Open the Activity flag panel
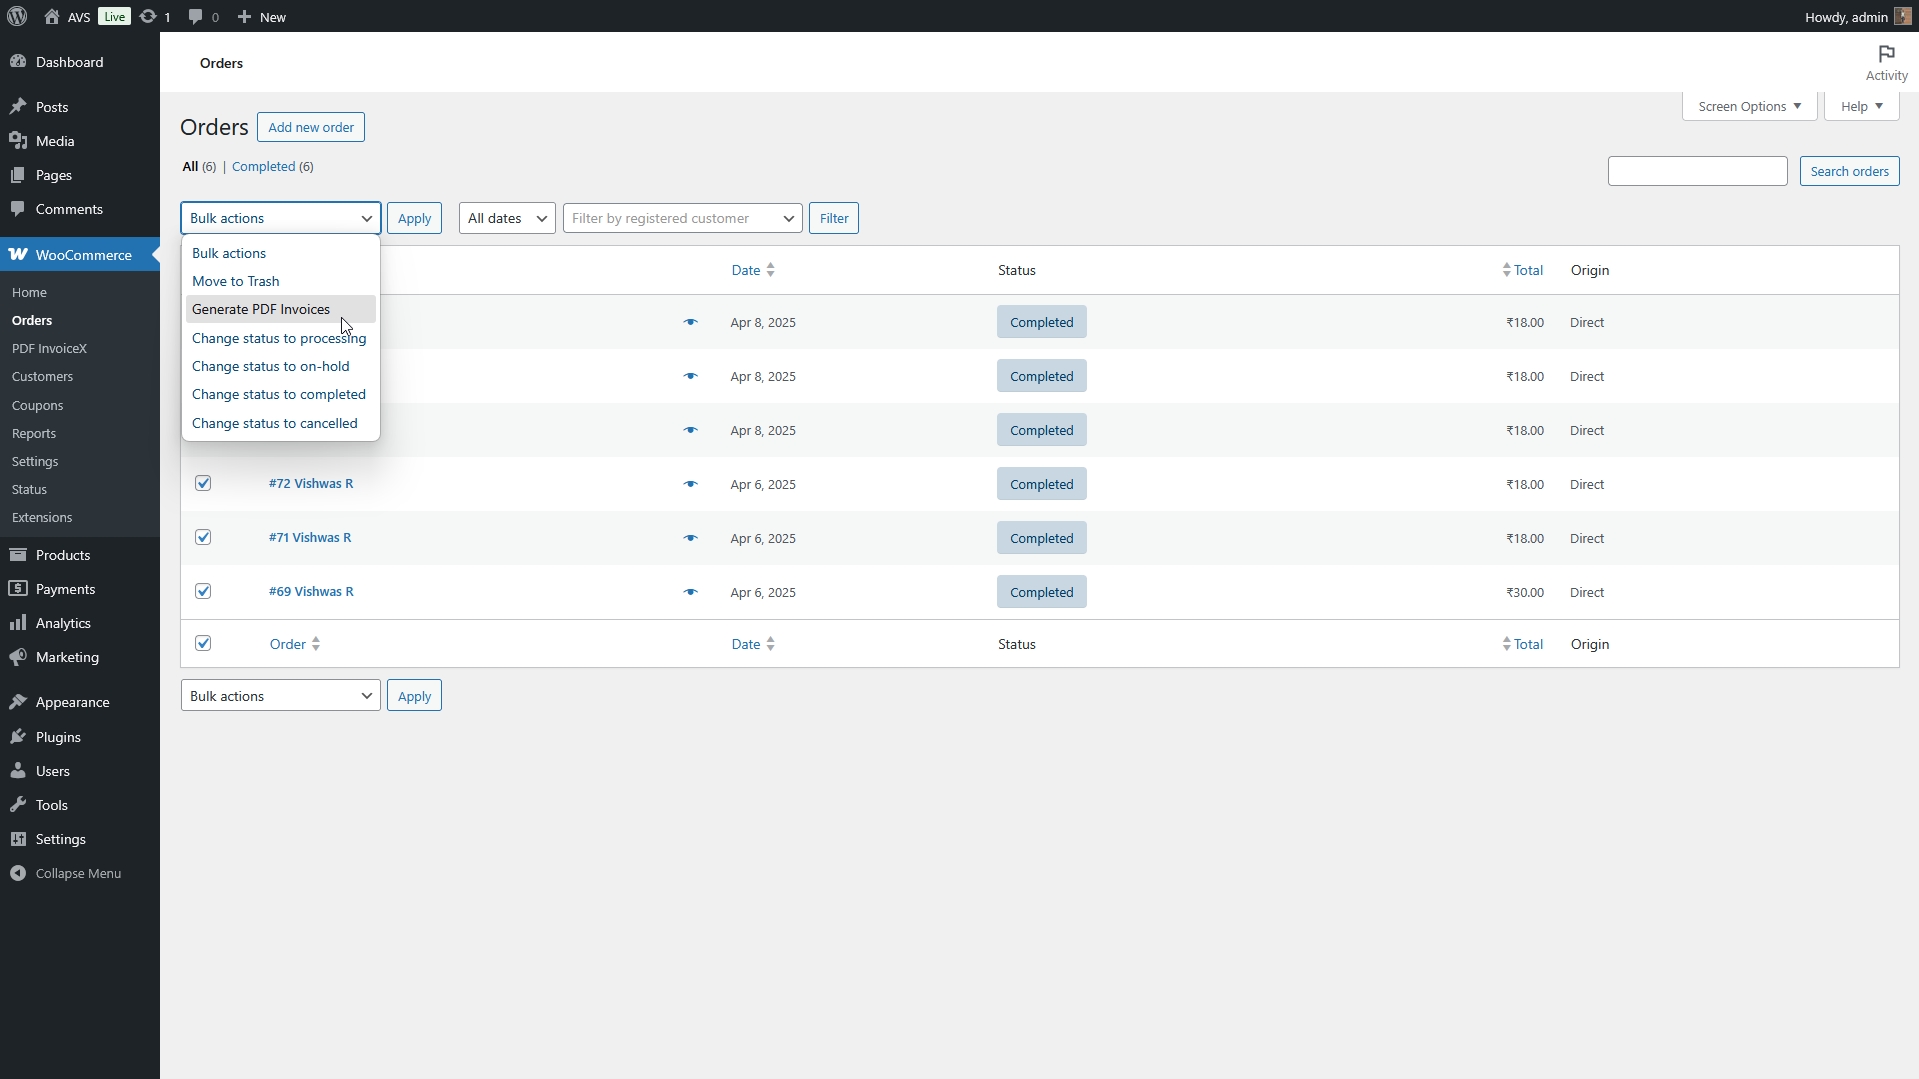Image resolution: width=1919 pixels, height=1079 pixels. 1886,62
